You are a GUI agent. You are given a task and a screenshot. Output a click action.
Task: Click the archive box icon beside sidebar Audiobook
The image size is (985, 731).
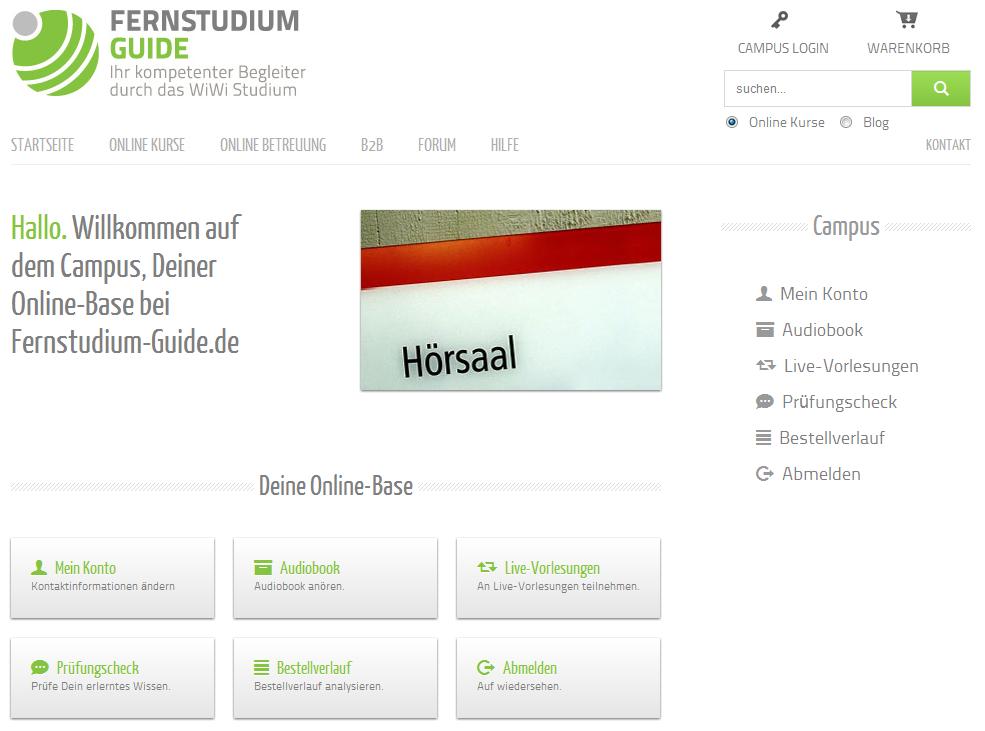coord(765,330)
